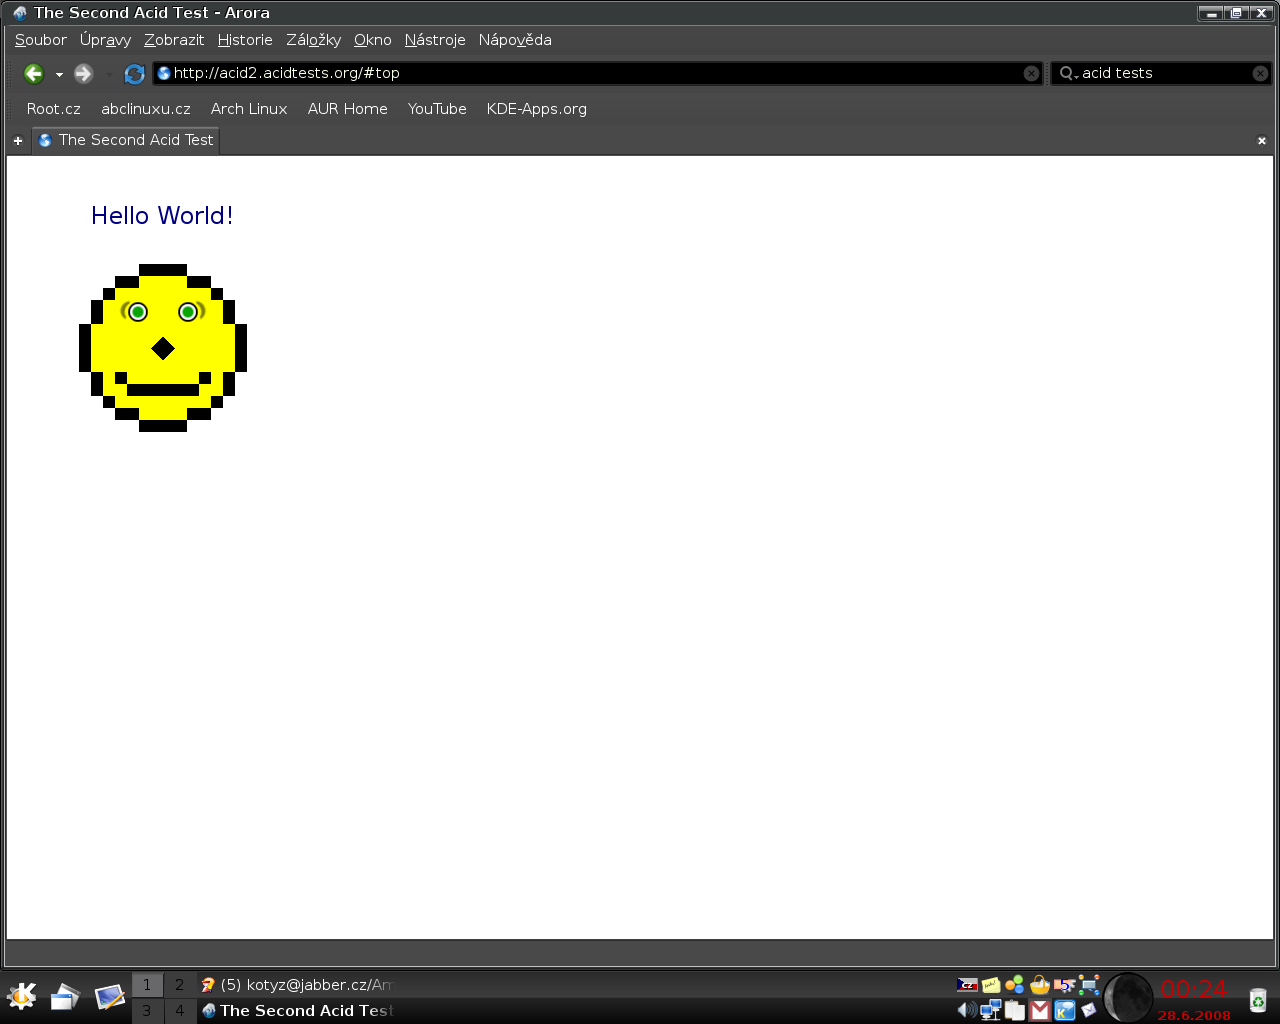Screen dimensions: 1280x1024
Task: Click the smiley face's left green eye
Action: [138, 312]
